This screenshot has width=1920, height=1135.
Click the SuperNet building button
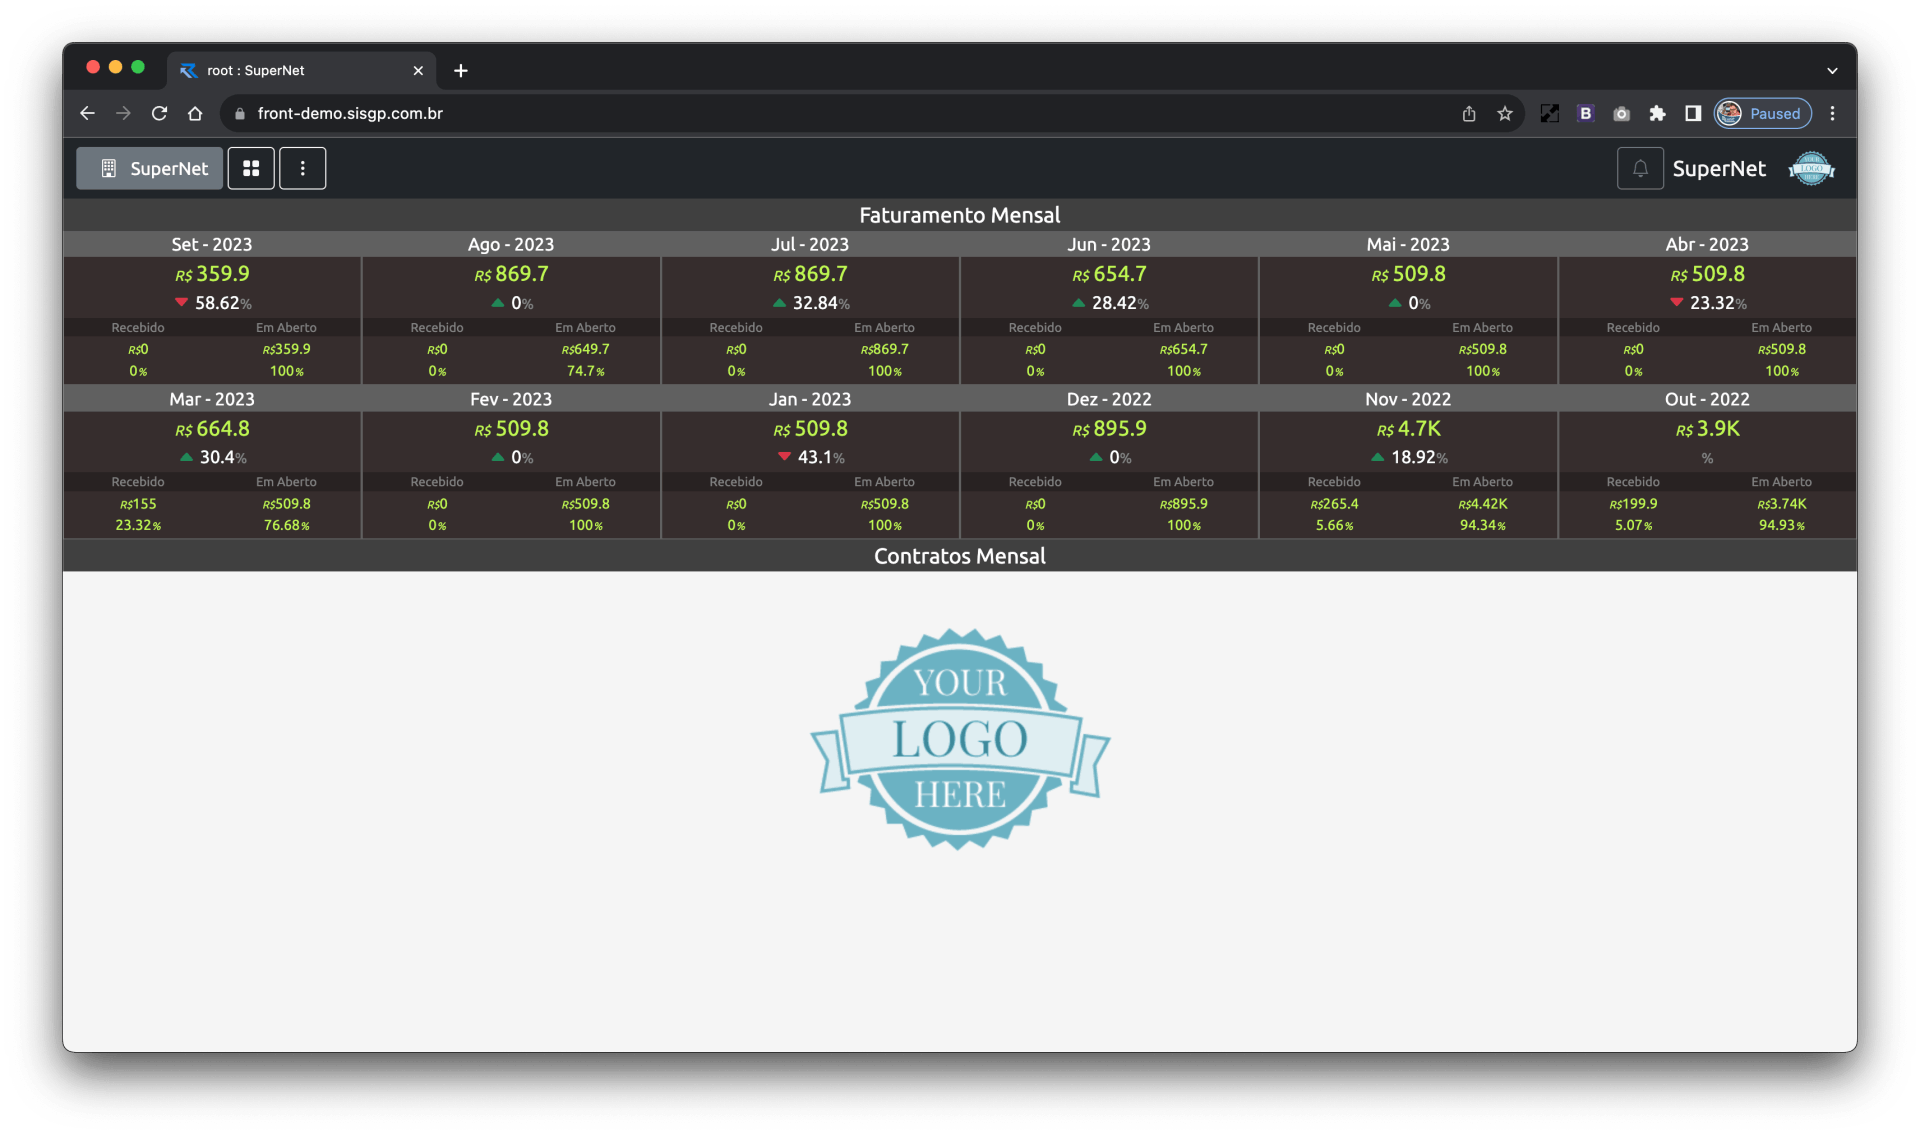coord(150,168)
